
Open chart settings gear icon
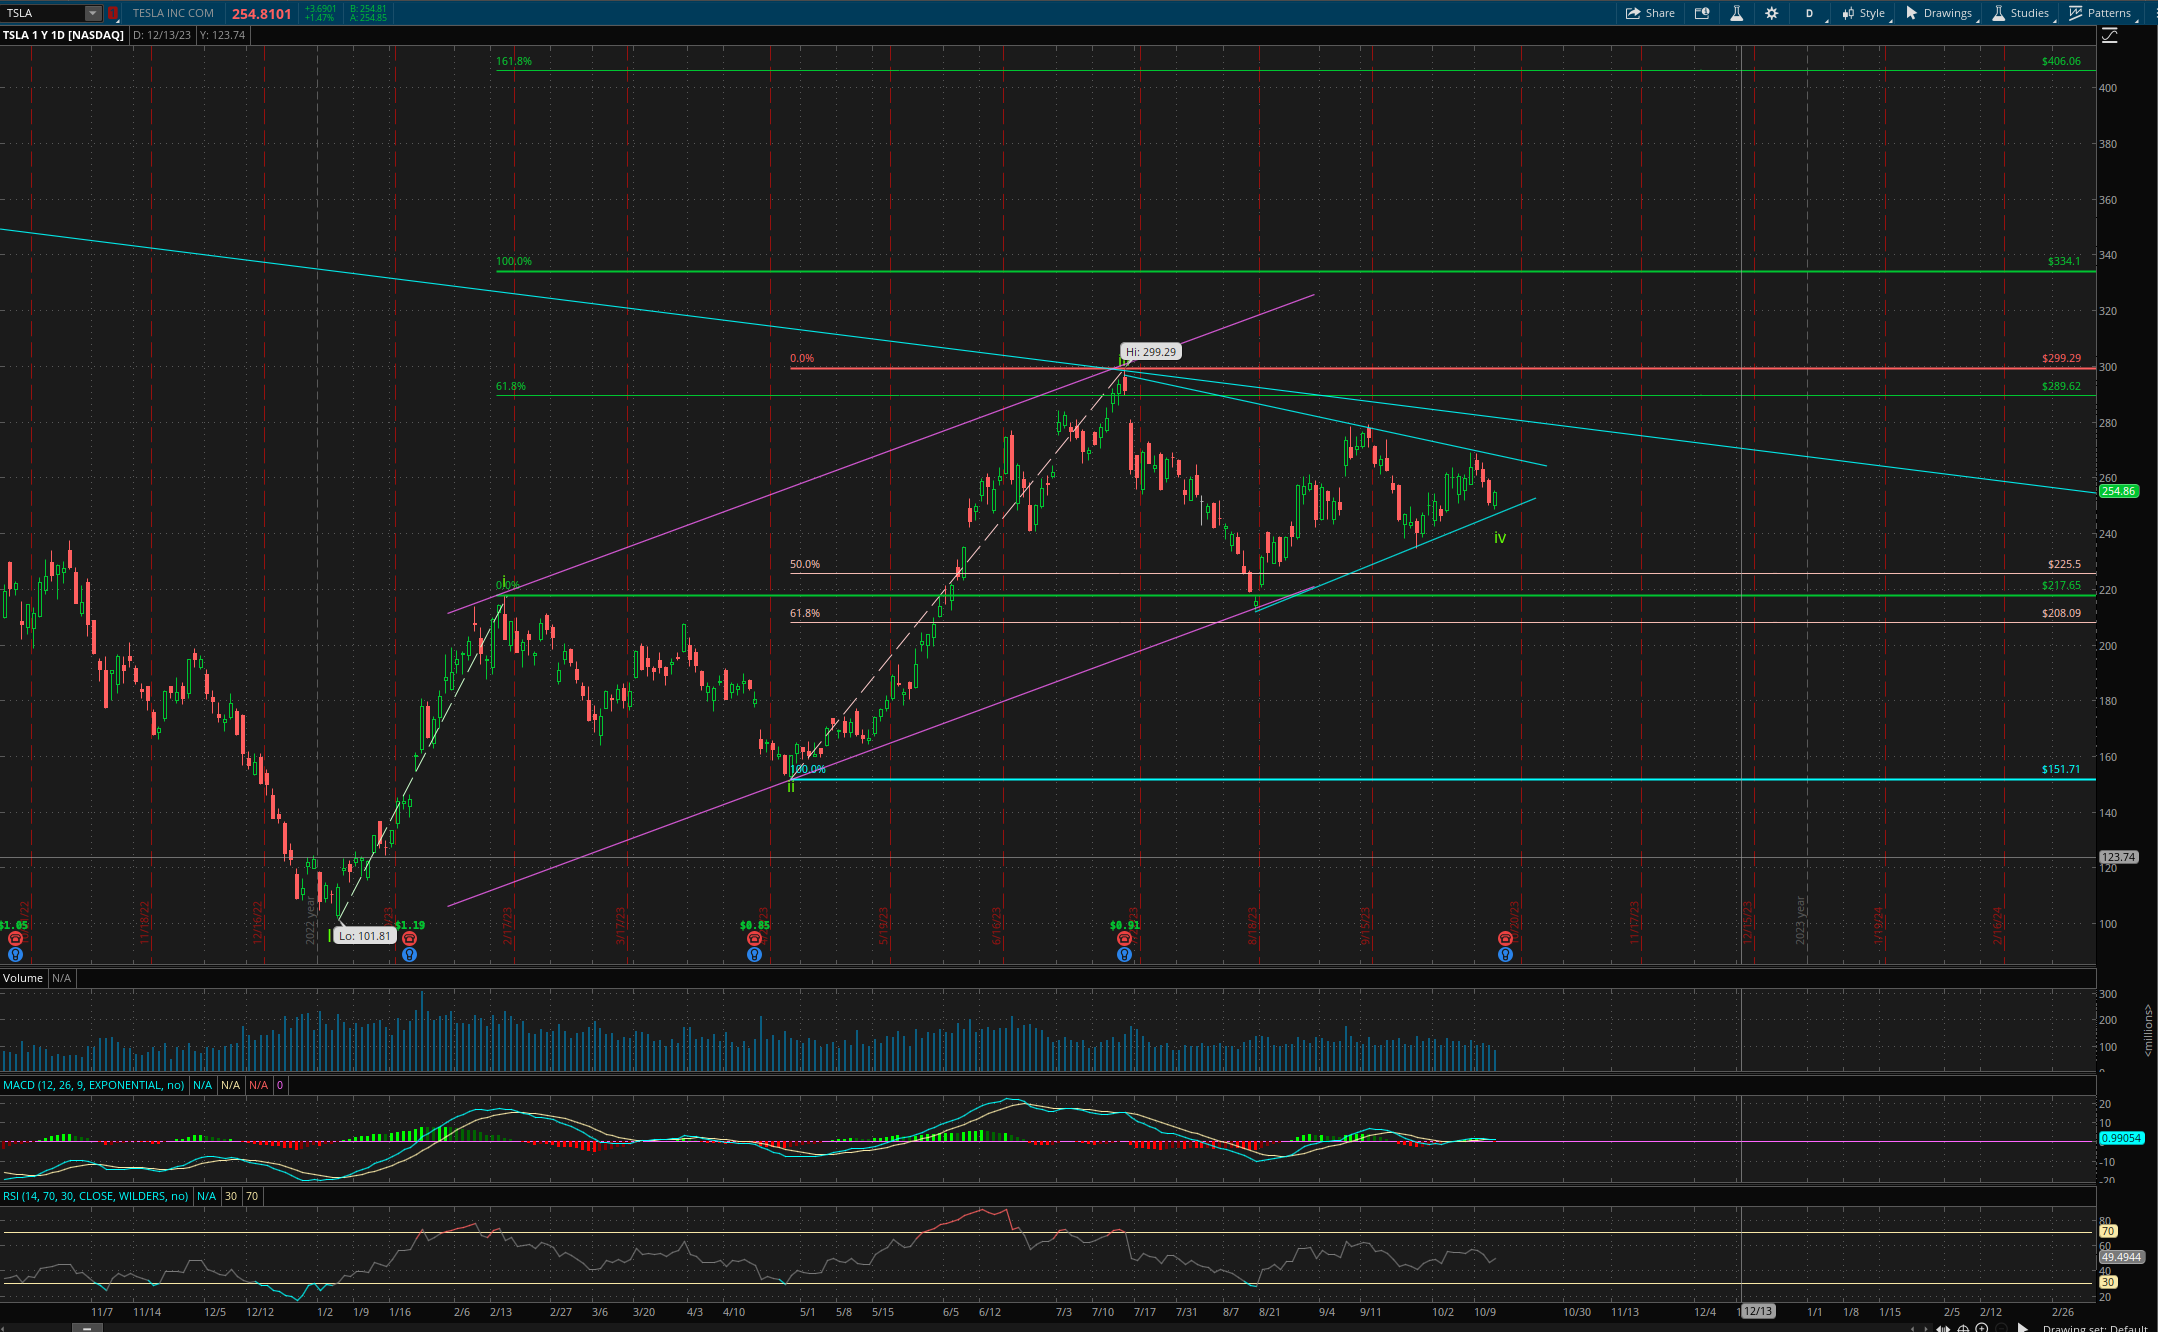(x=1772, y=13)
